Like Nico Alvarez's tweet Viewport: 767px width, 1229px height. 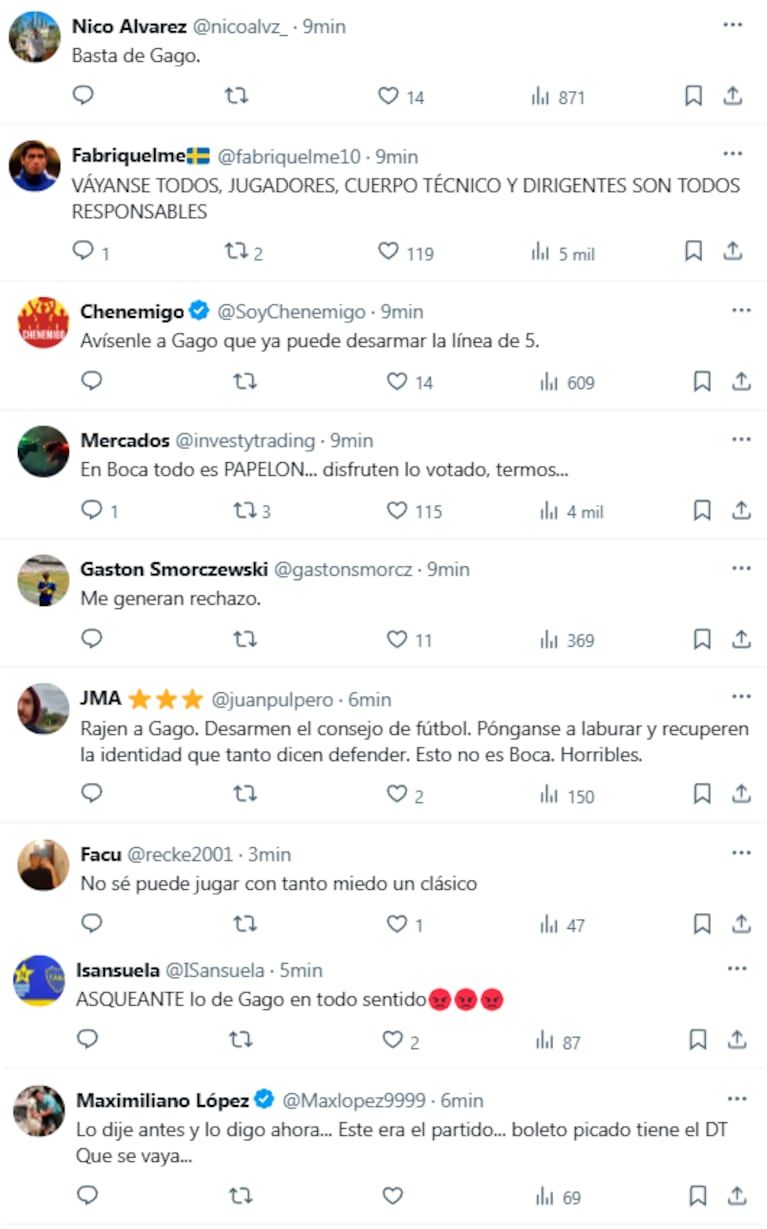coord(388,96)
